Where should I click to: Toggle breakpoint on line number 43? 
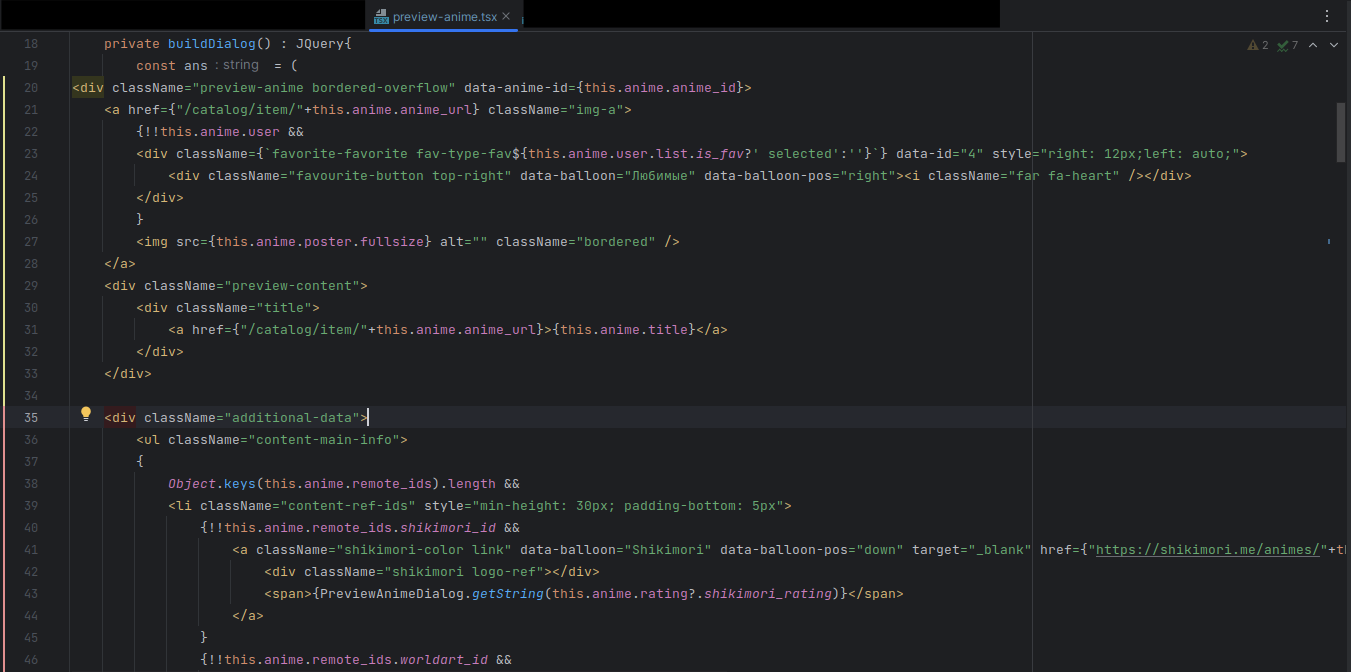(x=30, y=594)
